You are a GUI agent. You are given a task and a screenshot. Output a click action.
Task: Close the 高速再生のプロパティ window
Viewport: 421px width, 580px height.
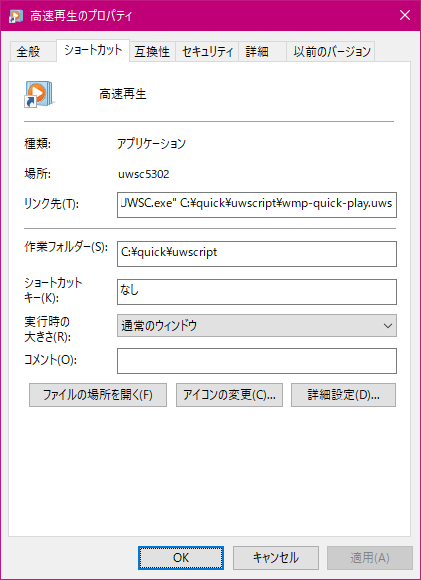tap(405, 16)
